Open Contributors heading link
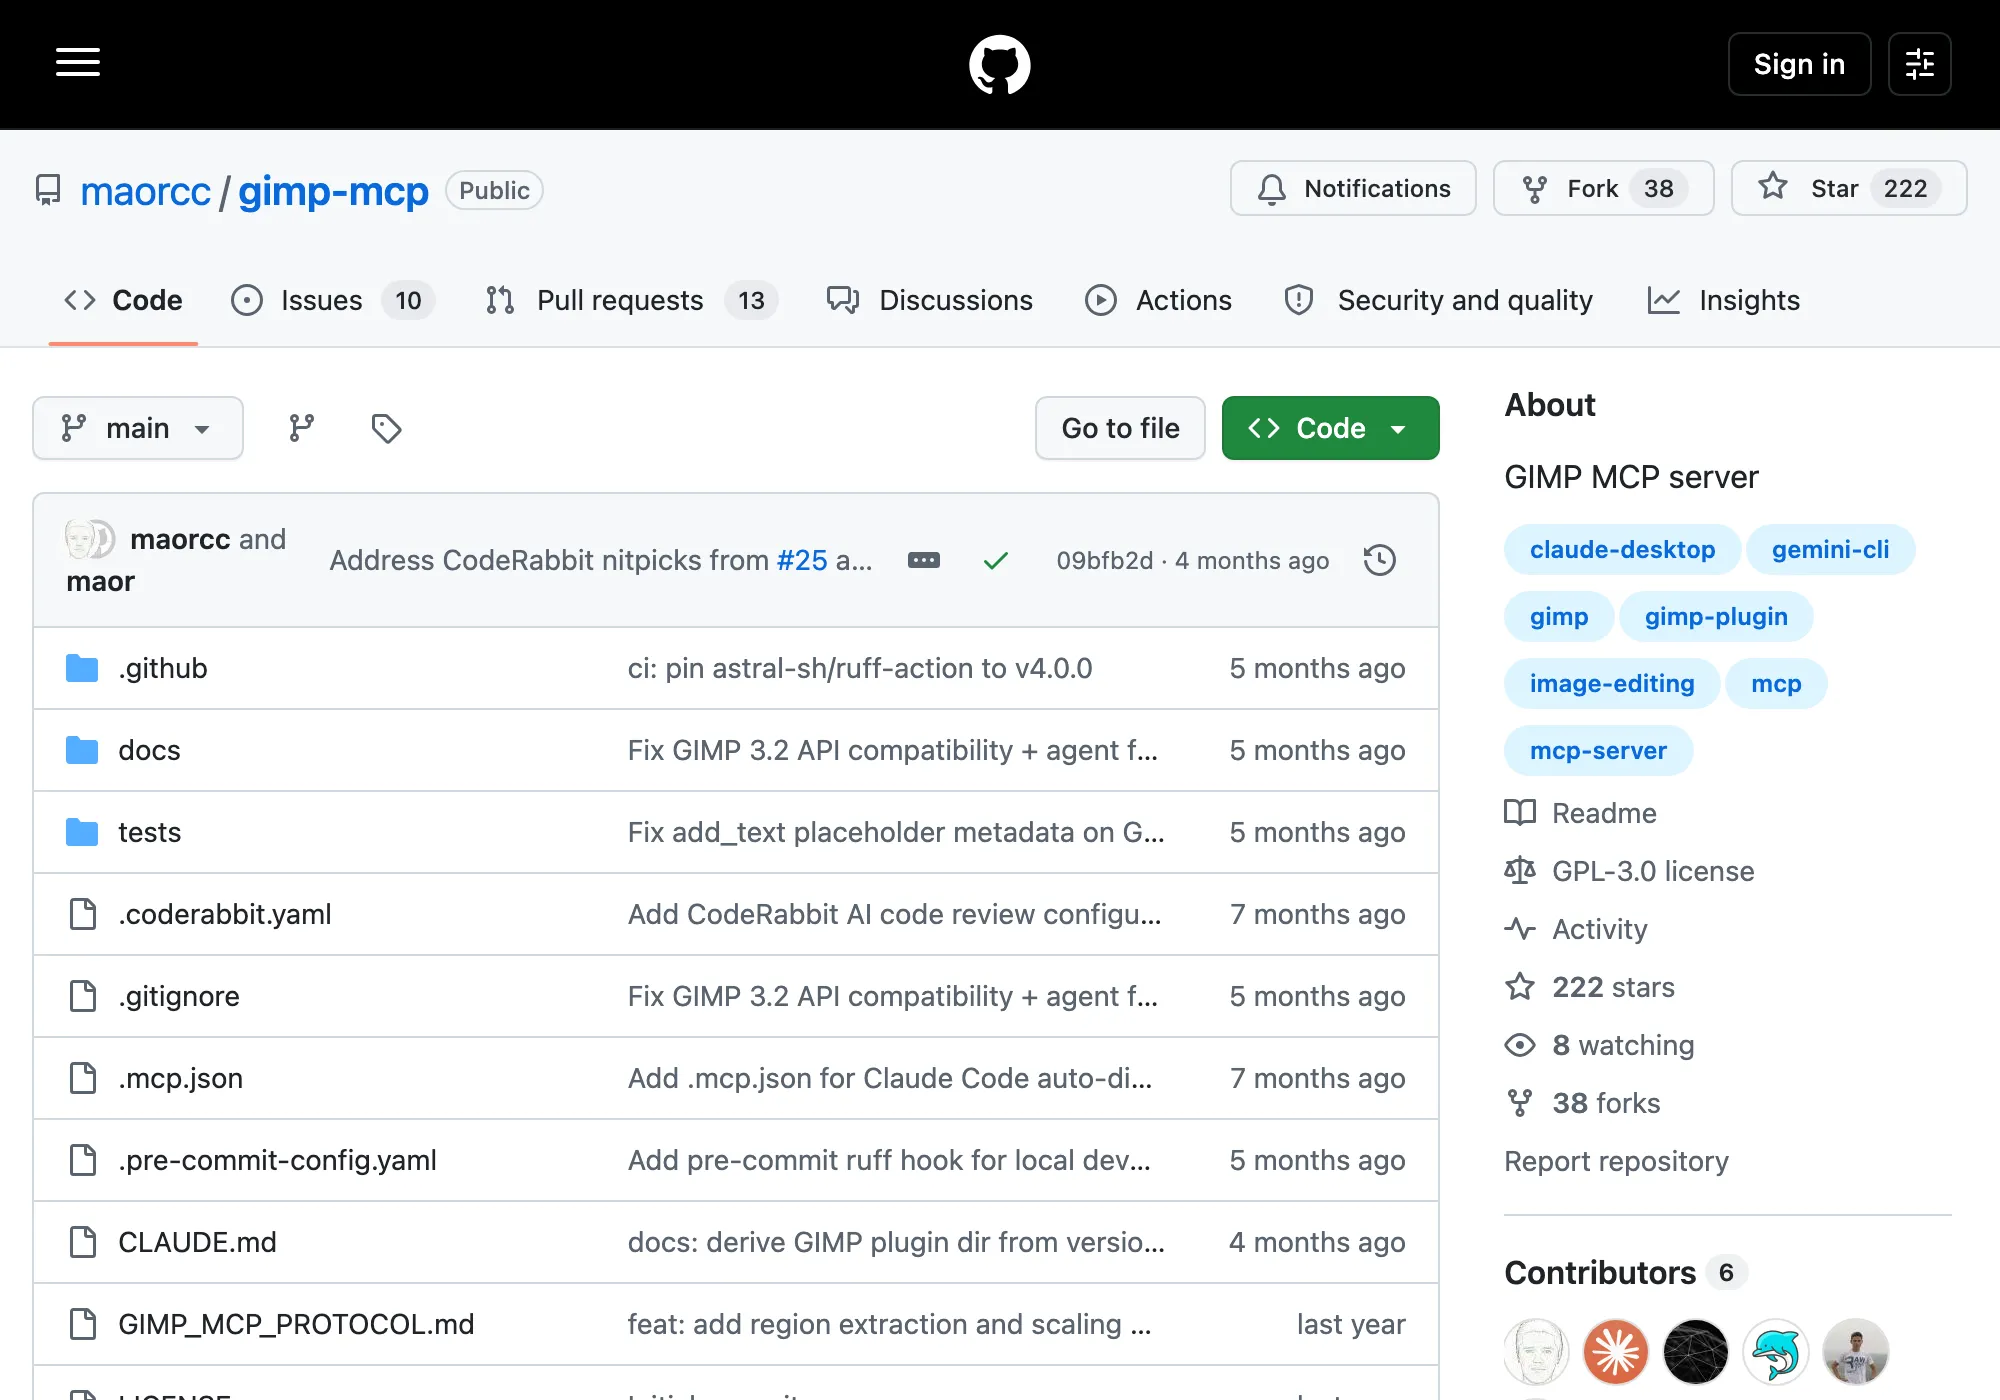The width and height of the screenshot is (2000, 1400). pyautogui.click(x=1626, y=1272)
